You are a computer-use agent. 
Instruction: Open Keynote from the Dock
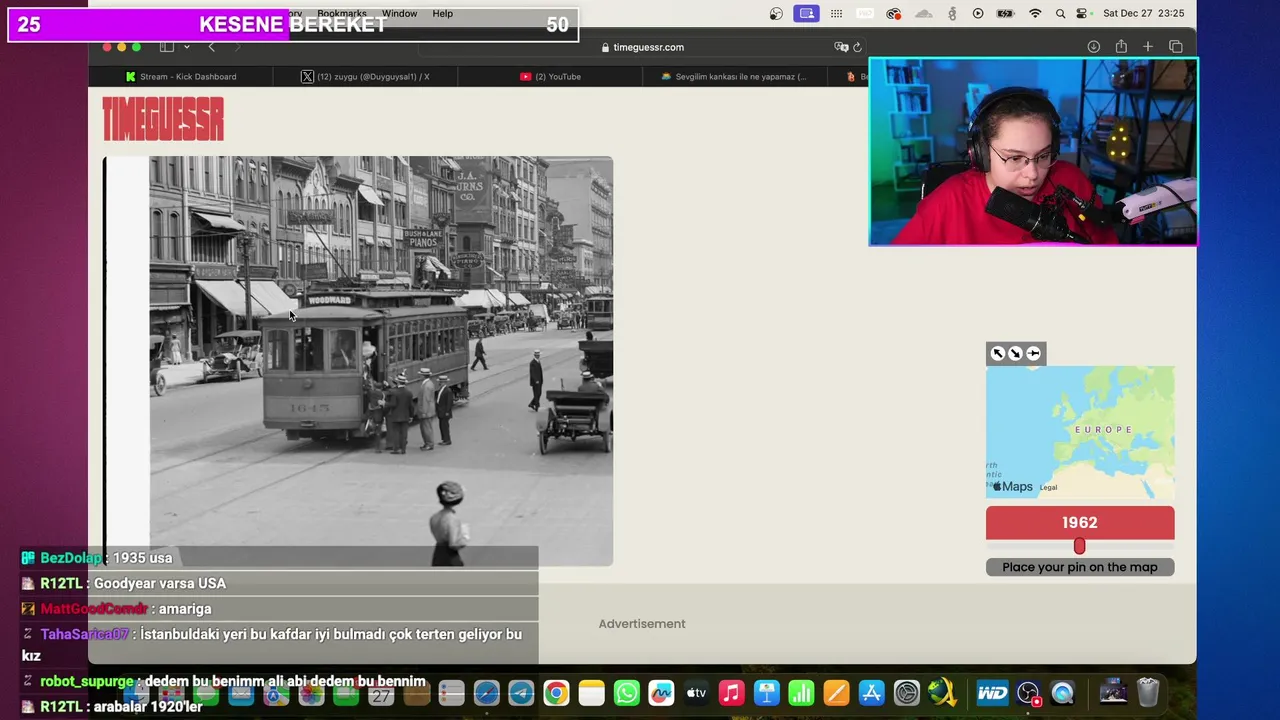pos(766,692)
